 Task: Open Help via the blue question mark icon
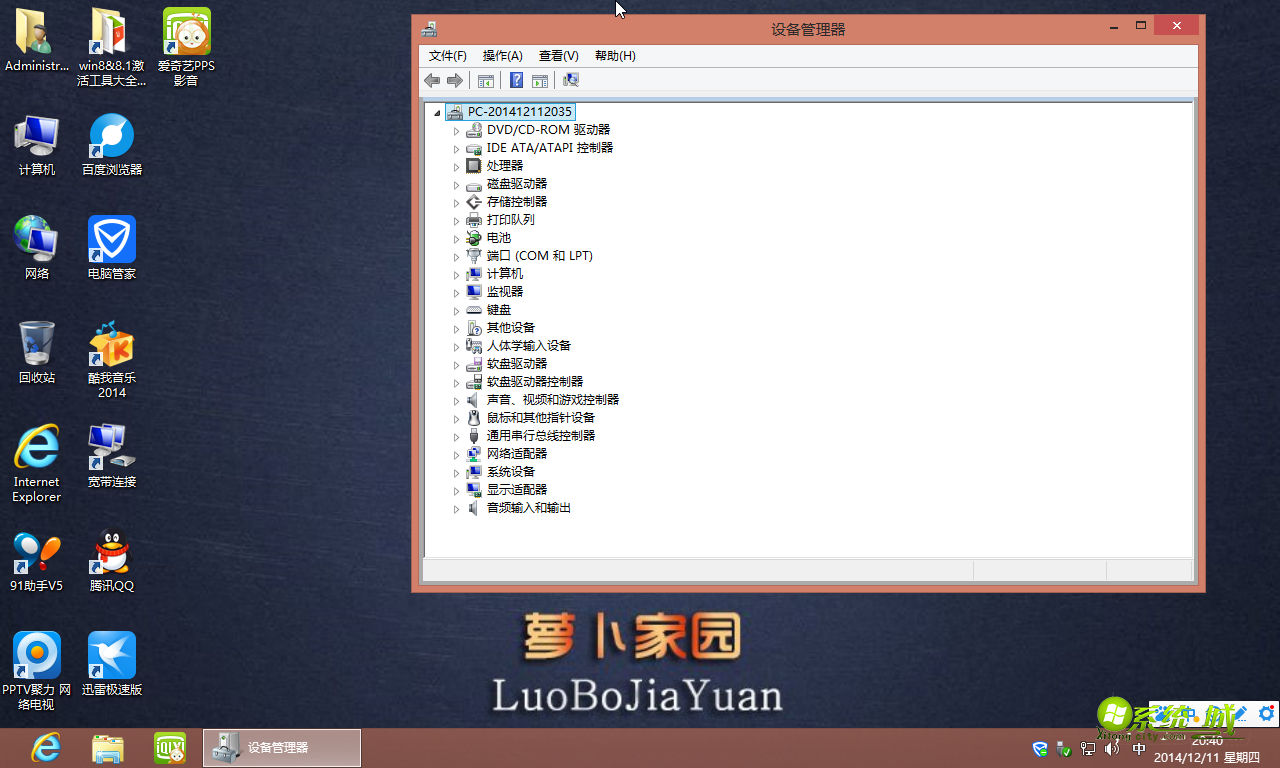(x=515, y=80)
